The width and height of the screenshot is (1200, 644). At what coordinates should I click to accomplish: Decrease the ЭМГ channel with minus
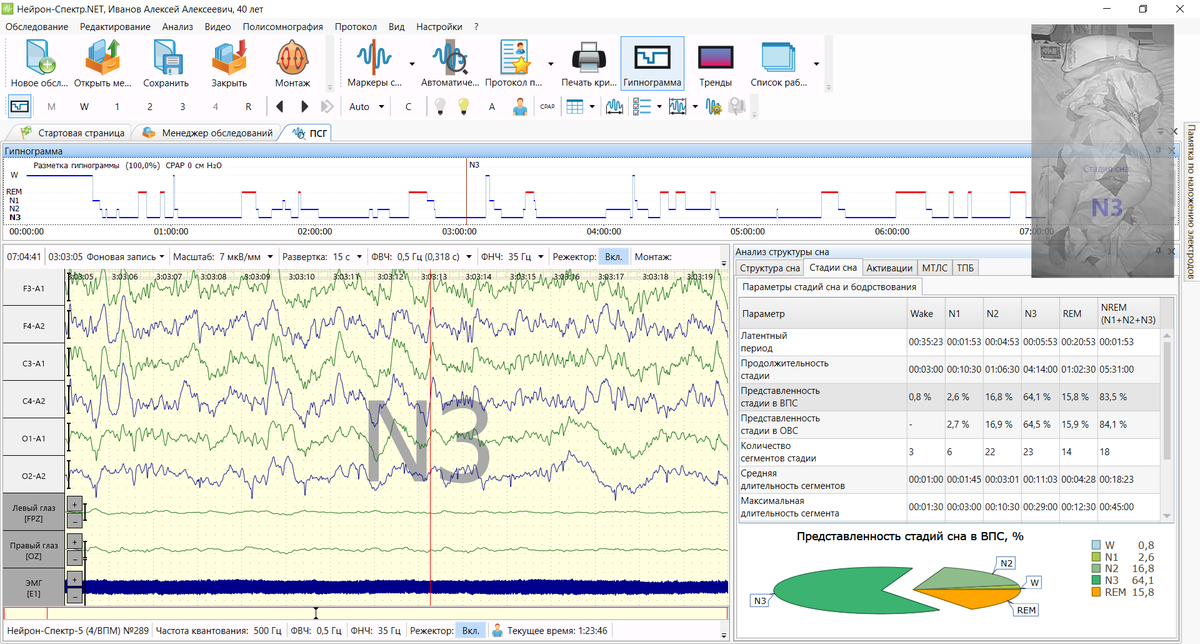[75, 596]
